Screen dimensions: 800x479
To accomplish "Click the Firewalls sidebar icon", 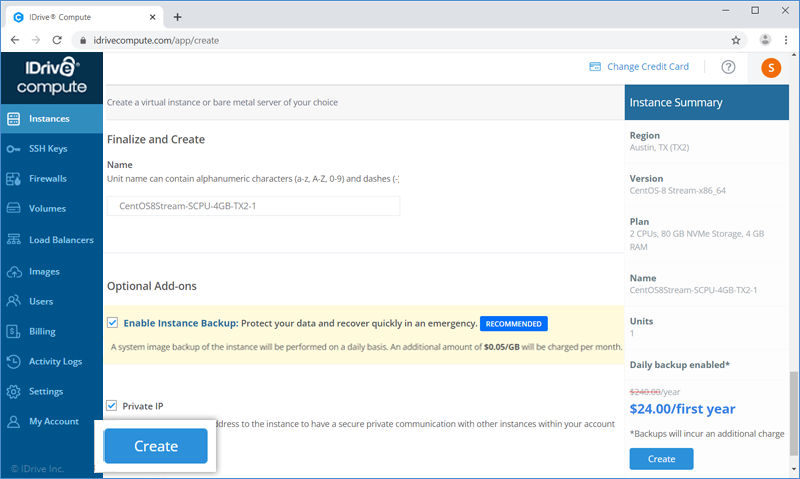I will tap(13, 179).
